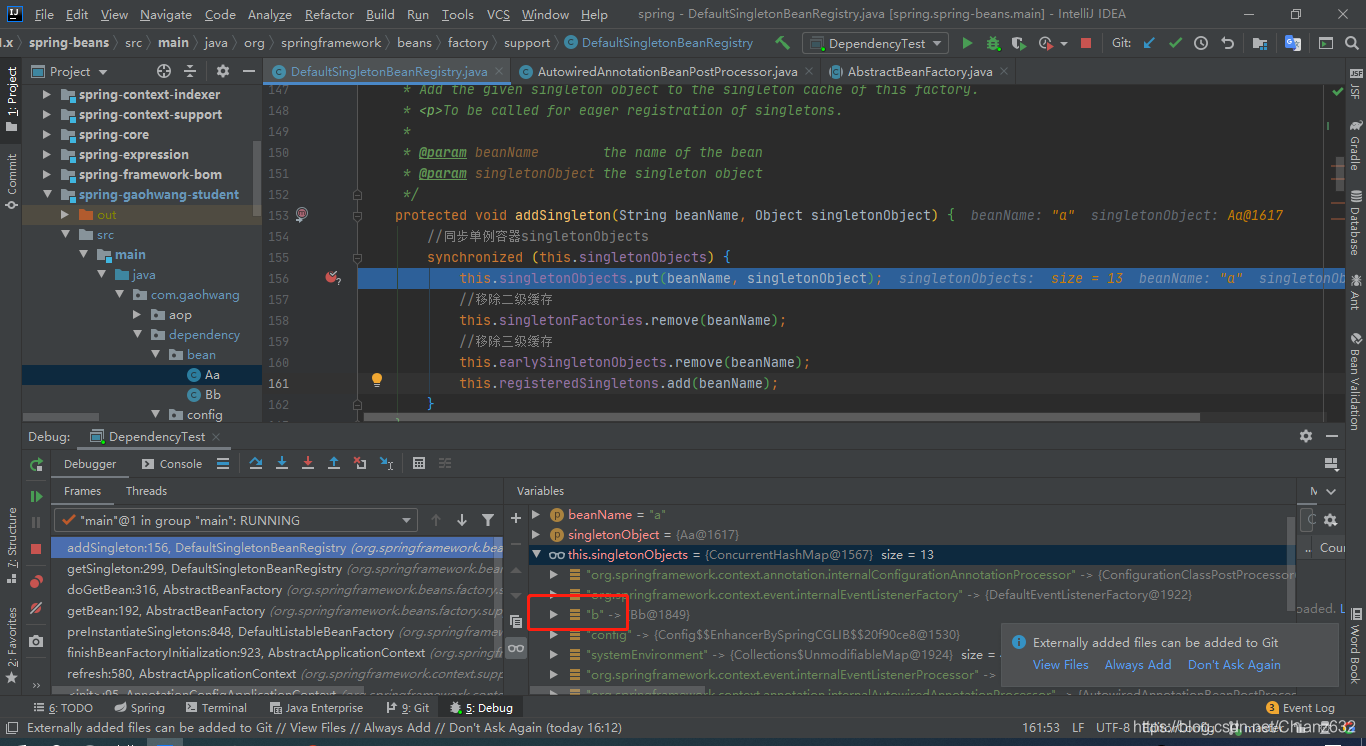The image size is (1366, 746).
Task: Run with Coverage icon in toolbar
Action: click(1019, 43)
